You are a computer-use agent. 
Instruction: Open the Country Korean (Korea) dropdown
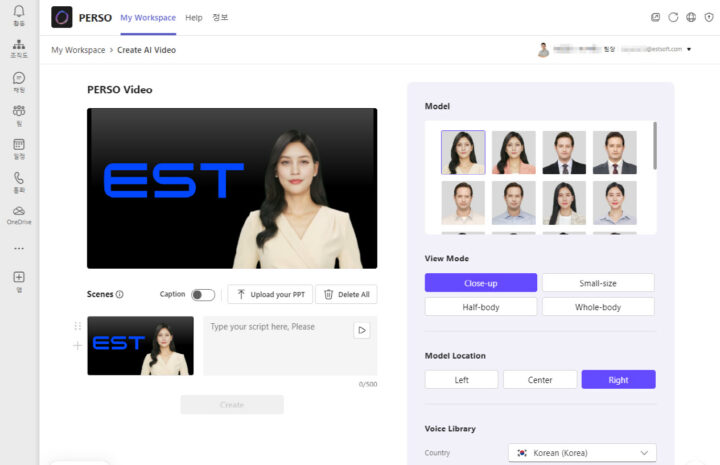tap(582, 453)
